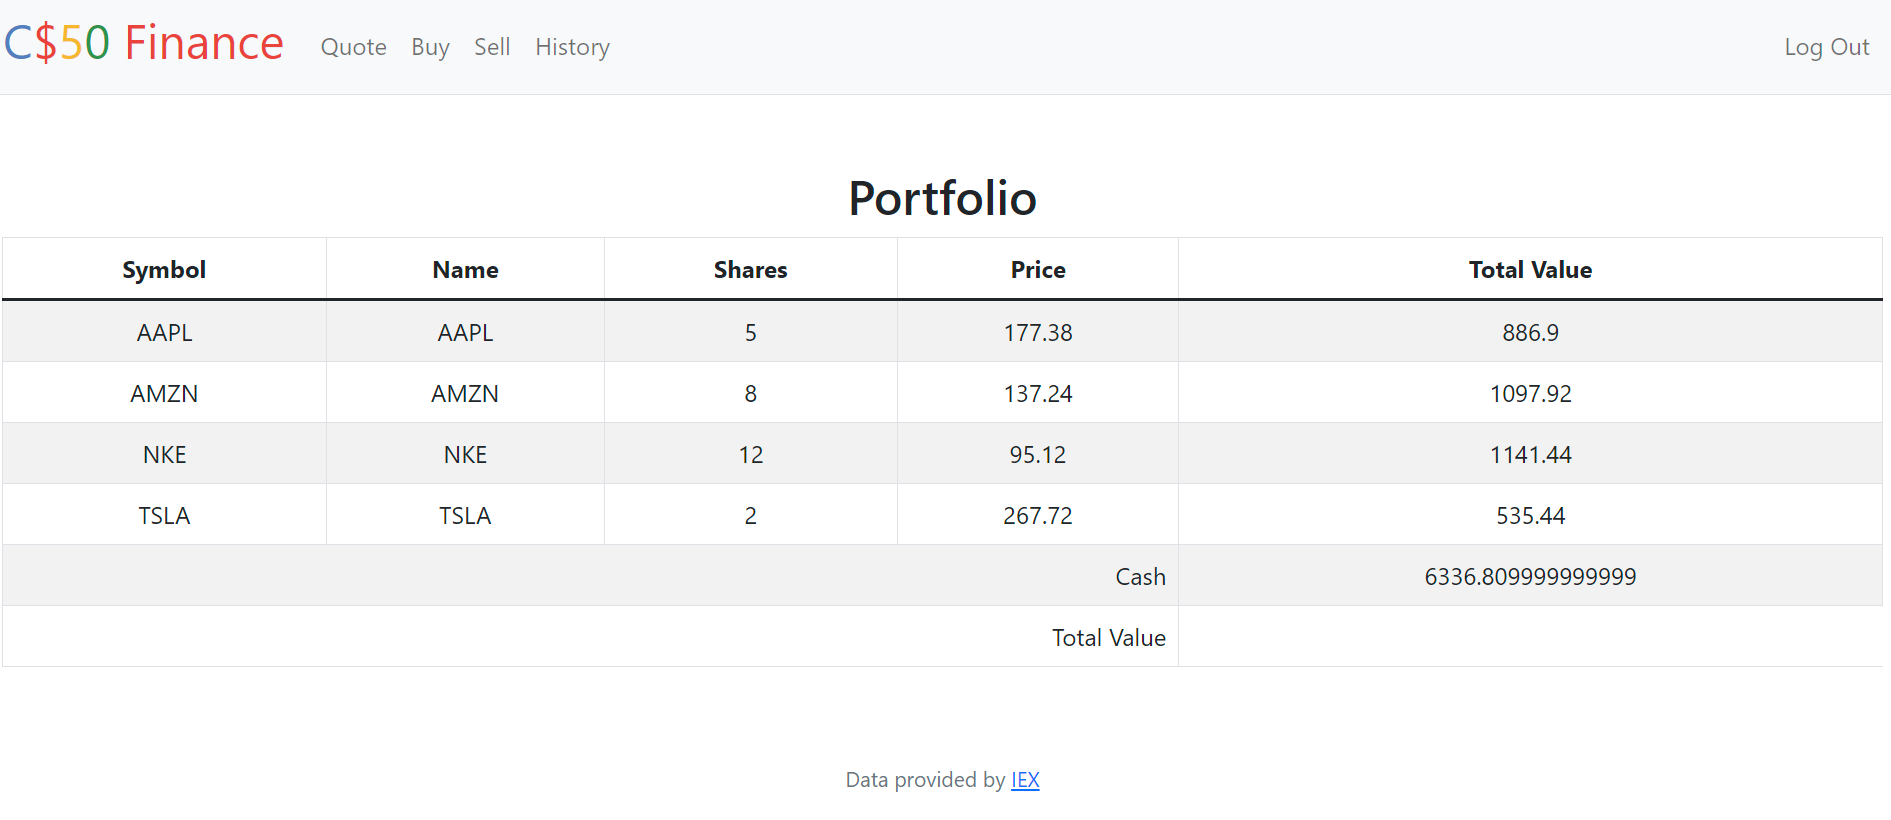Select the AAPL symbol cell
This screenshot has width=1891, height=820.
[164, 333]
